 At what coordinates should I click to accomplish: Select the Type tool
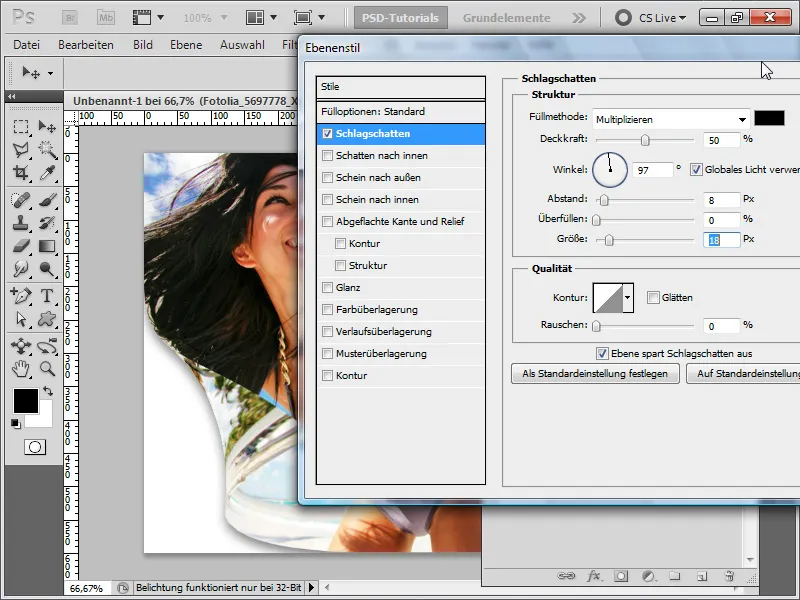tap(47, 296)
